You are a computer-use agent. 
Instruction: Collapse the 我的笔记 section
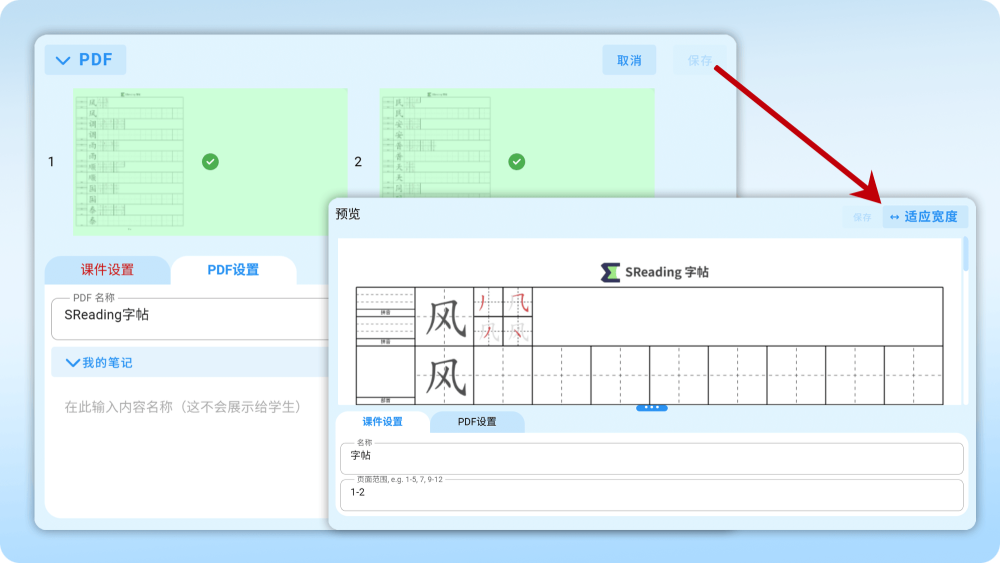pos(190,362)
